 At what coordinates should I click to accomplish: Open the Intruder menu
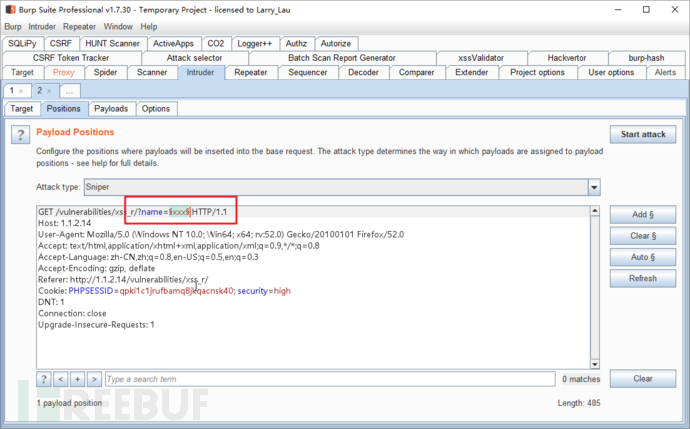[42, 27]
